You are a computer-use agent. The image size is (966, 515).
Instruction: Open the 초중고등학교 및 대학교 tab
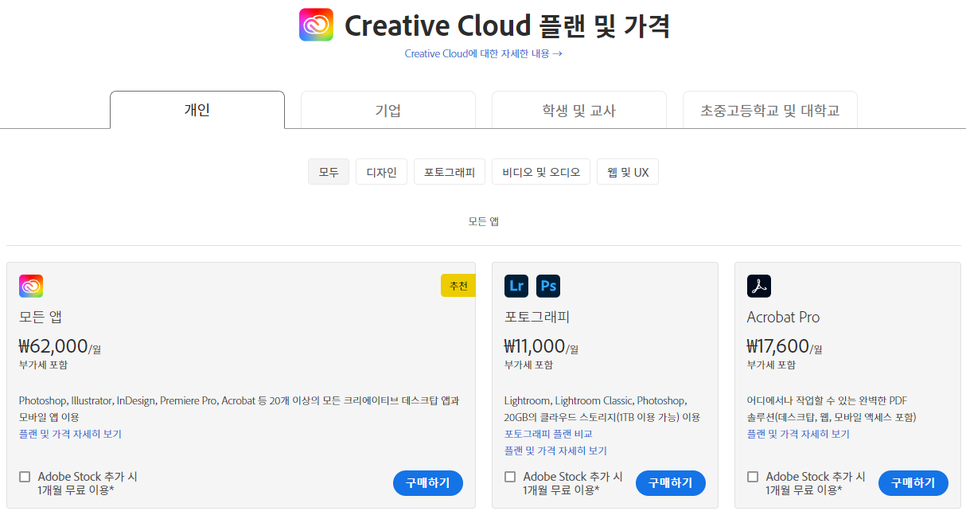(x=770, y=110)
